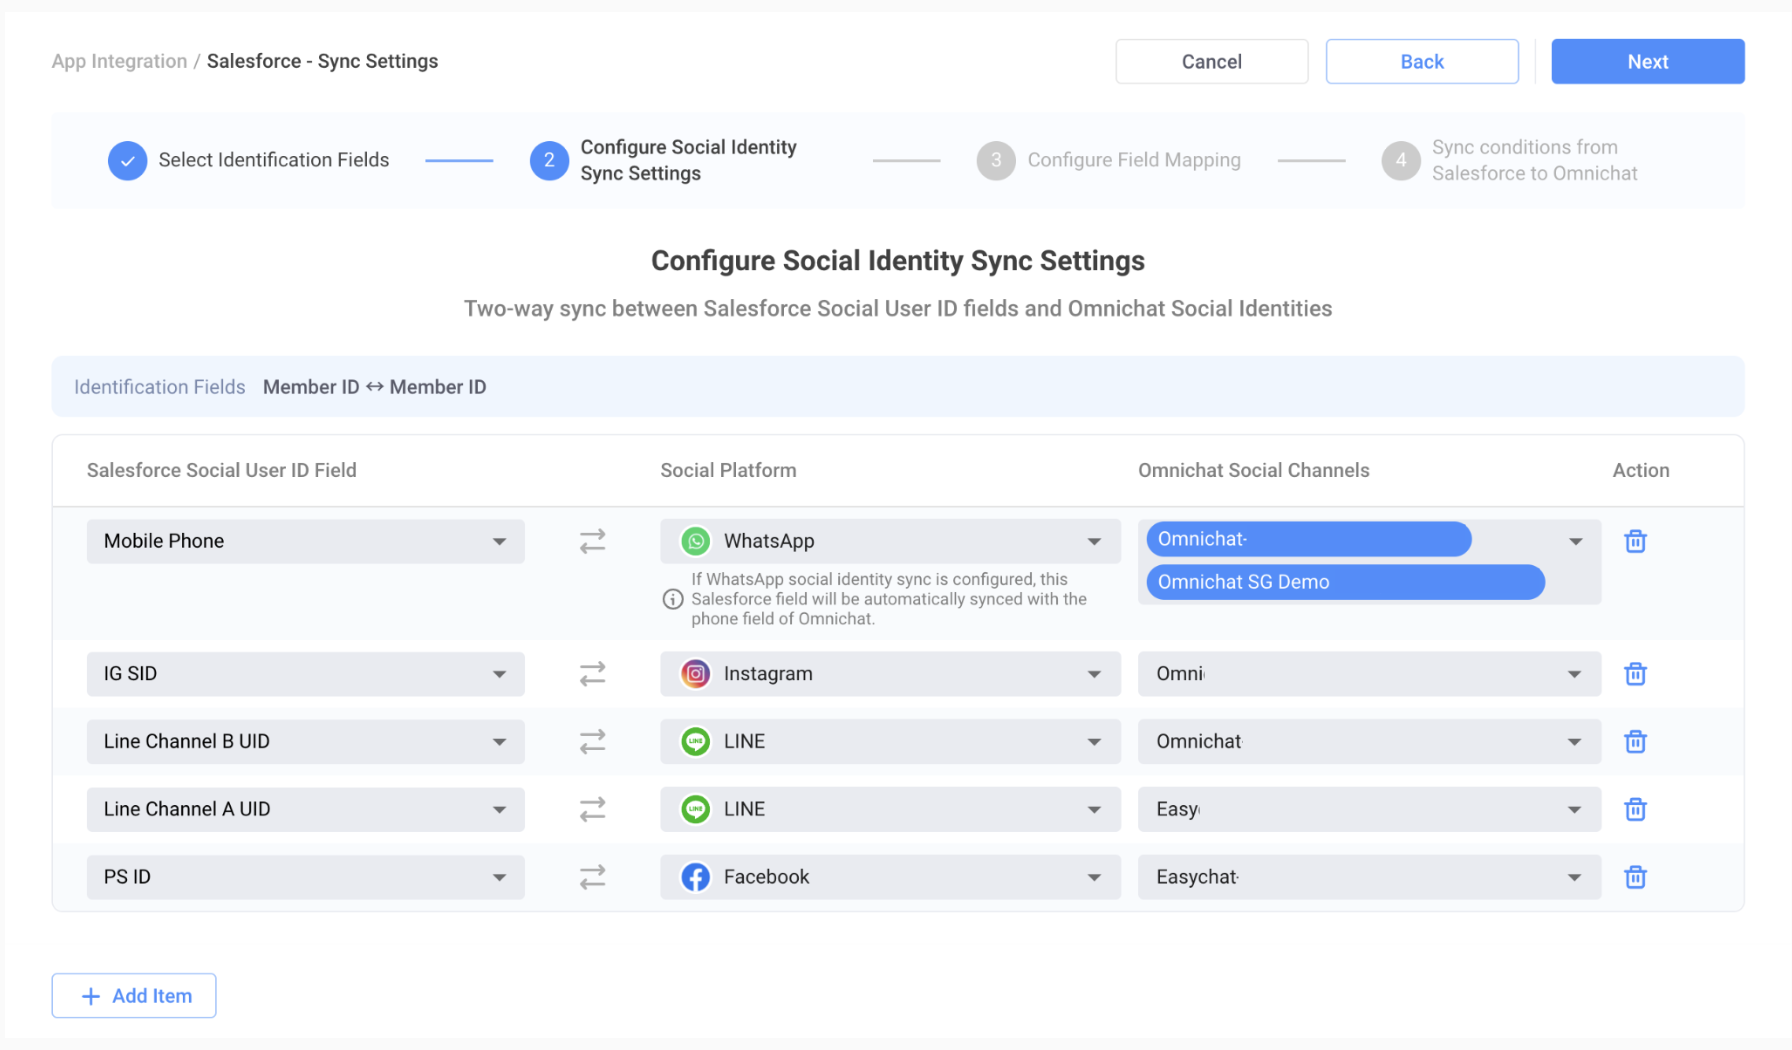
Task: Expand the WhatsApp platform dropdown
Action: [889, 541]
